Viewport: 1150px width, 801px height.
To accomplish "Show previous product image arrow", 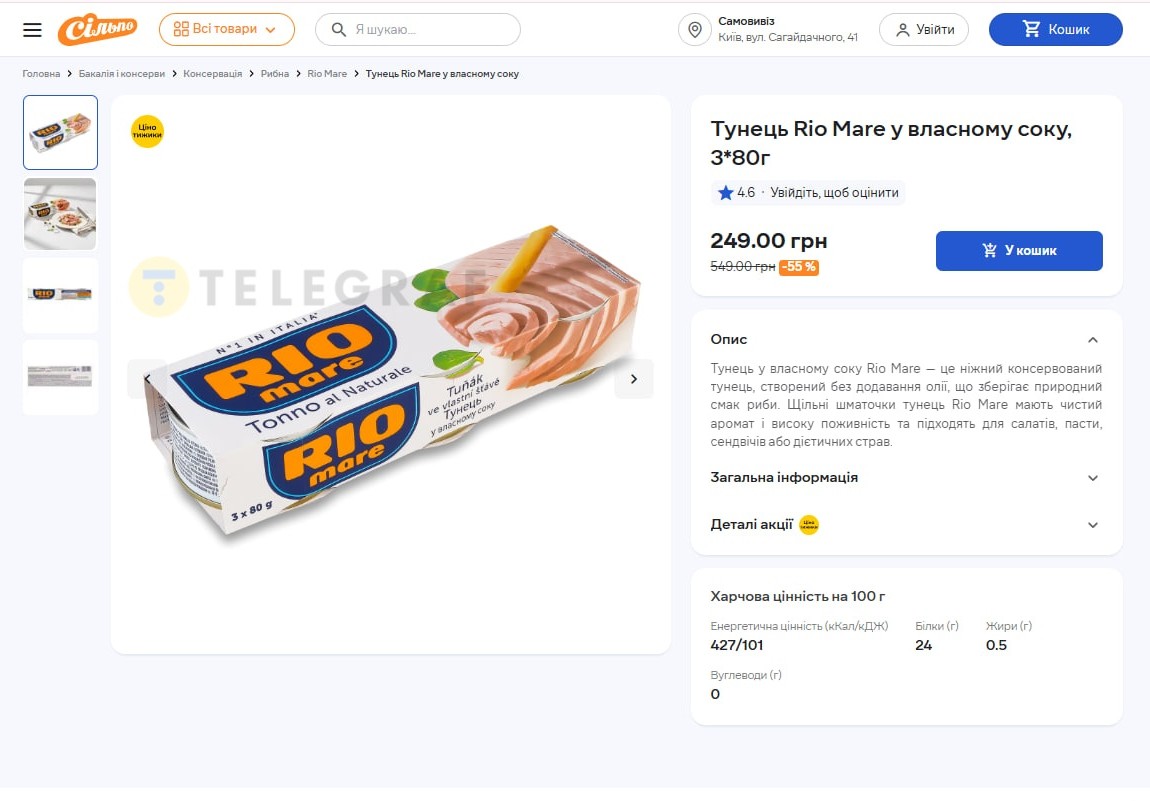I will 147,379.
